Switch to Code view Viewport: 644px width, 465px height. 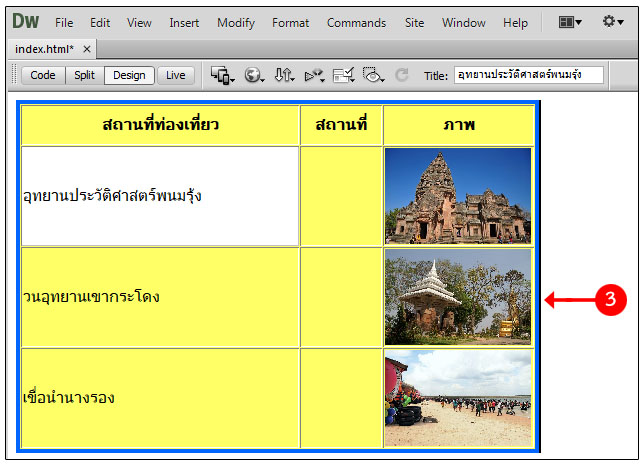click(43, 75)
